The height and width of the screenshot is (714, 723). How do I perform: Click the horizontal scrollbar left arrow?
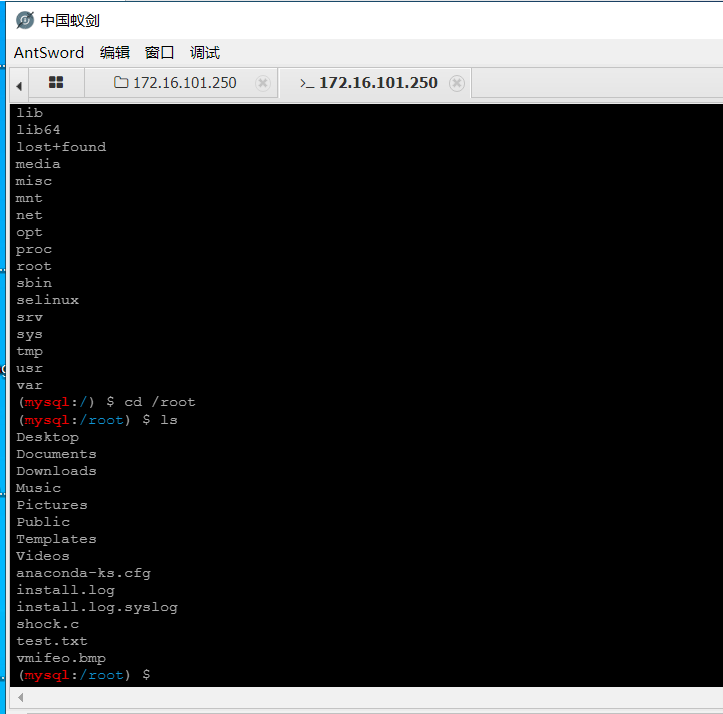20,697
